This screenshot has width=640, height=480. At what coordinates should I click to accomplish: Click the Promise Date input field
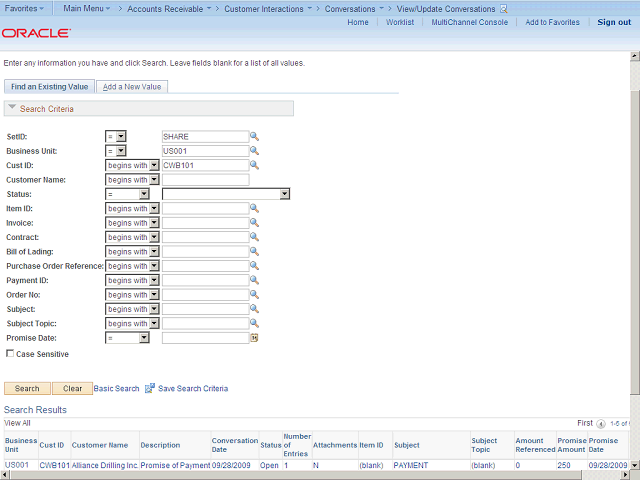tap(205, 338)
